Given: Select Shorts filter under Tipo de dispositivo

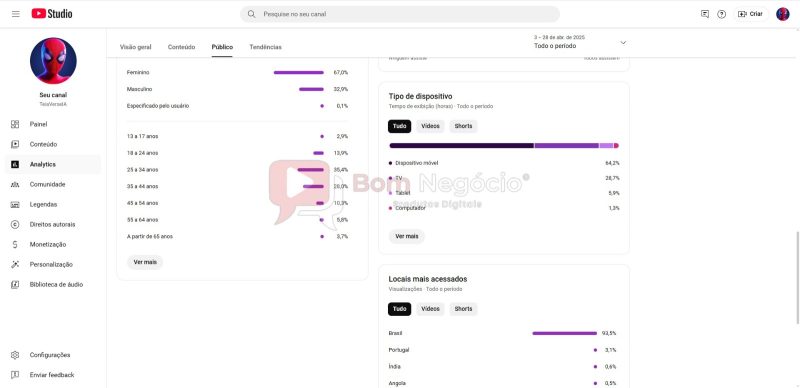Looking at the screenshot, I should [463, 126].
